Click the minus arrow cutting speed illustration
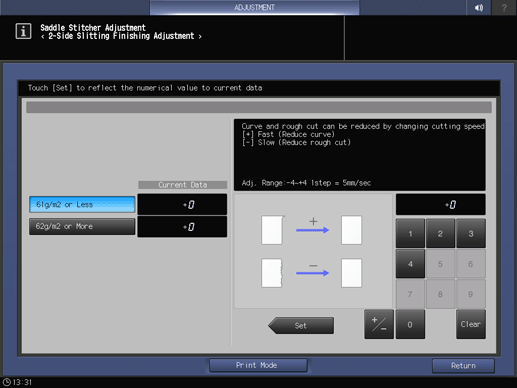The width and height of the screenshot is (517, 388). click(312, 273)
